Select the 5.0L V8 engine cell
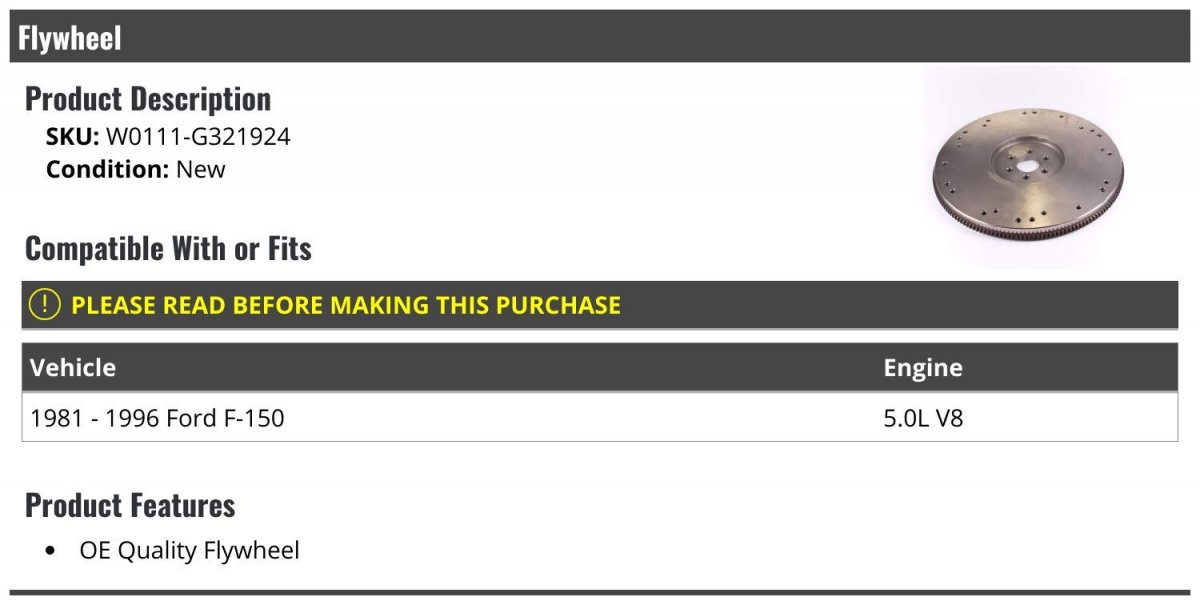 (x=923, y=417)
